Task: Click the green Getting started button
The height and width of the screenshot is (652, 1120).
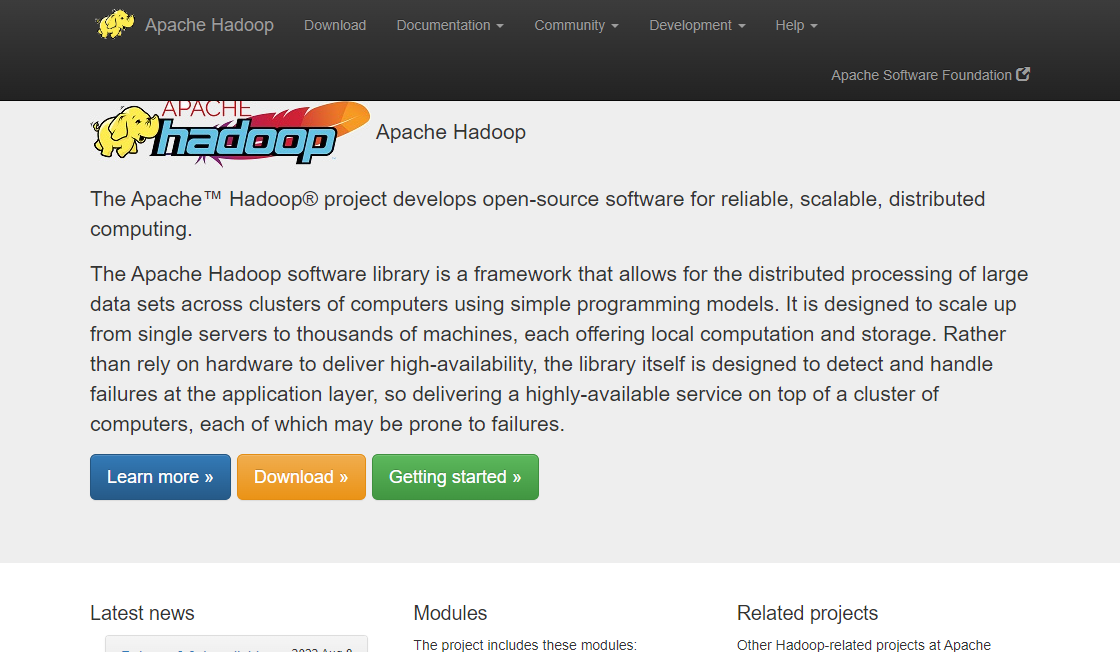Action: click(455, 477)
